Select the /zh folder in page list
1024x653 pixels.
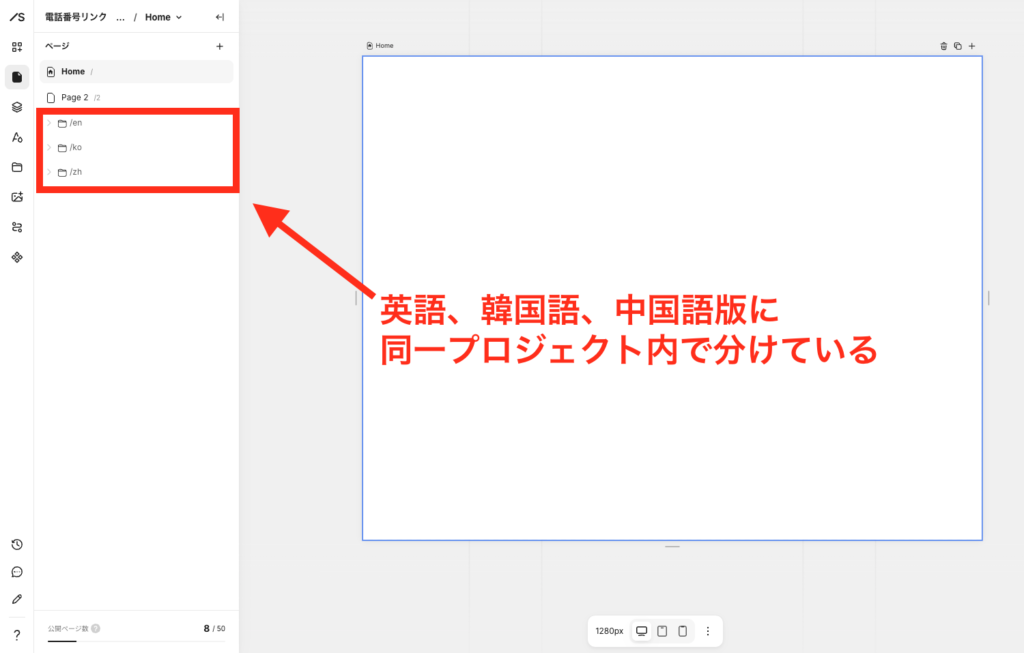(76, 172)
